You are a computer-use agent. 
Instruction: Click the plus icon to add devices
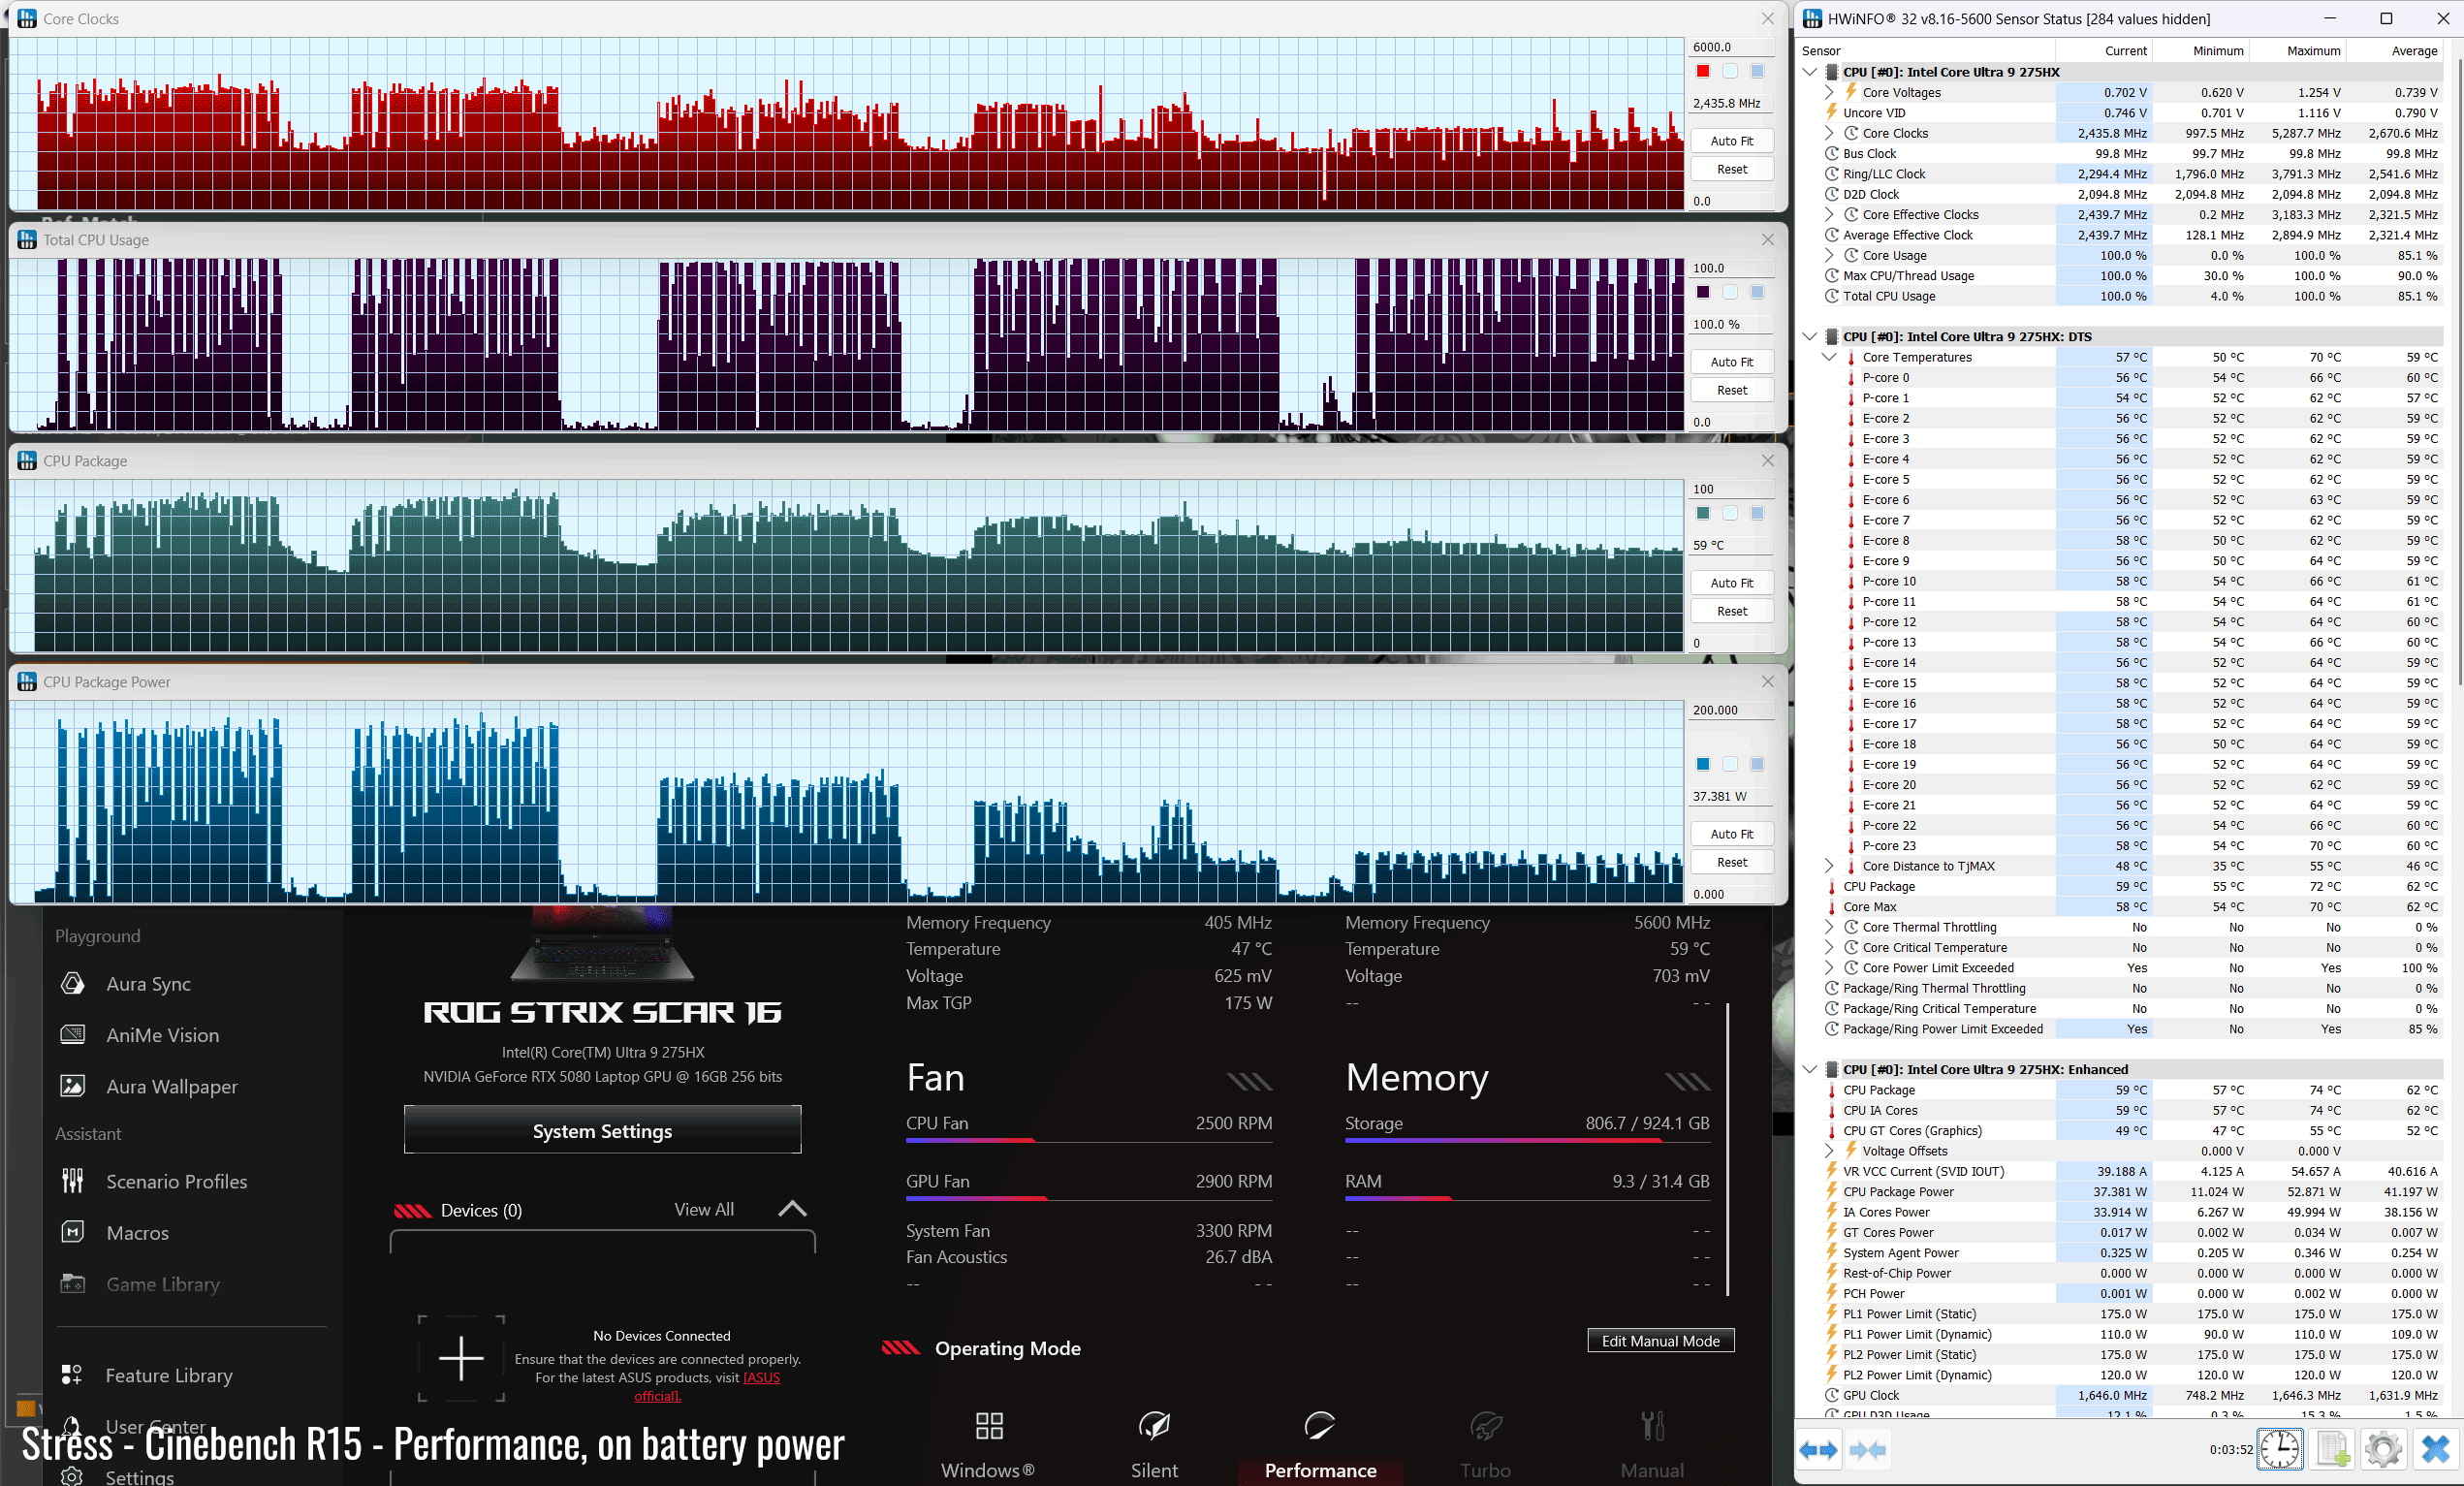461,1359
